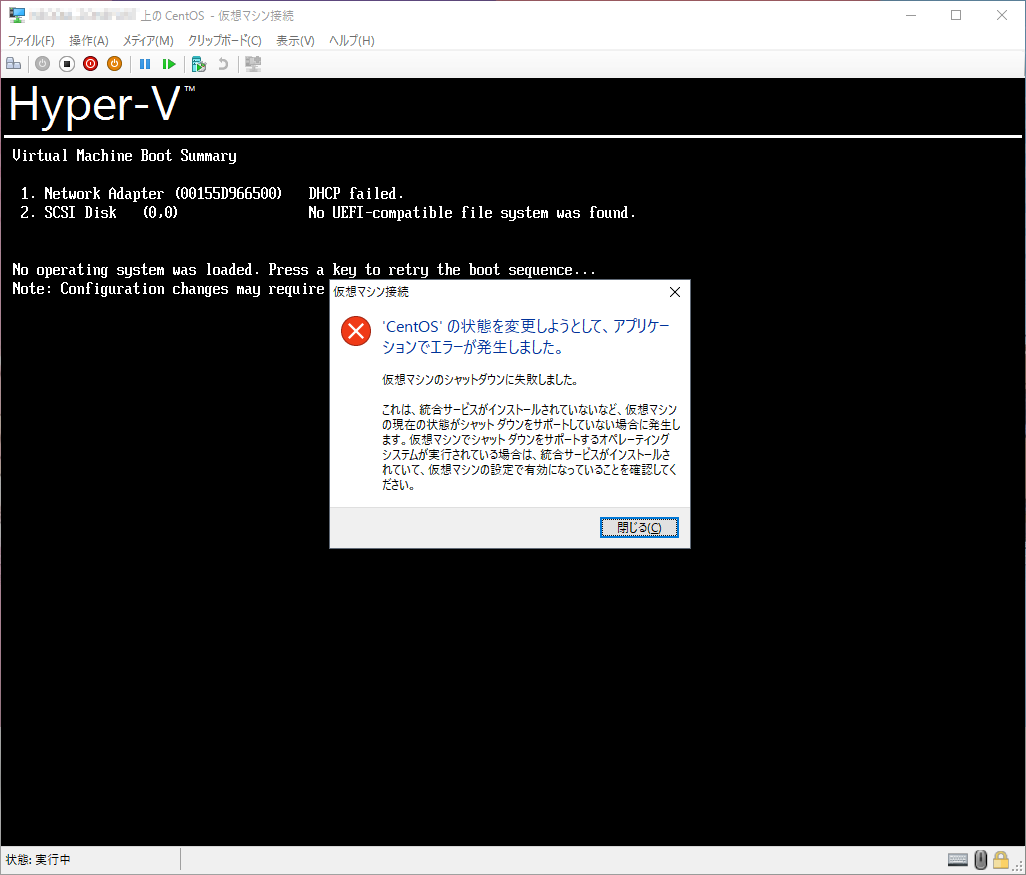Viewport: 1026px width, 875px height.
Task: Click the keyboard icon in the status bar
Action: pyautogui.click(x=957, y=860)
